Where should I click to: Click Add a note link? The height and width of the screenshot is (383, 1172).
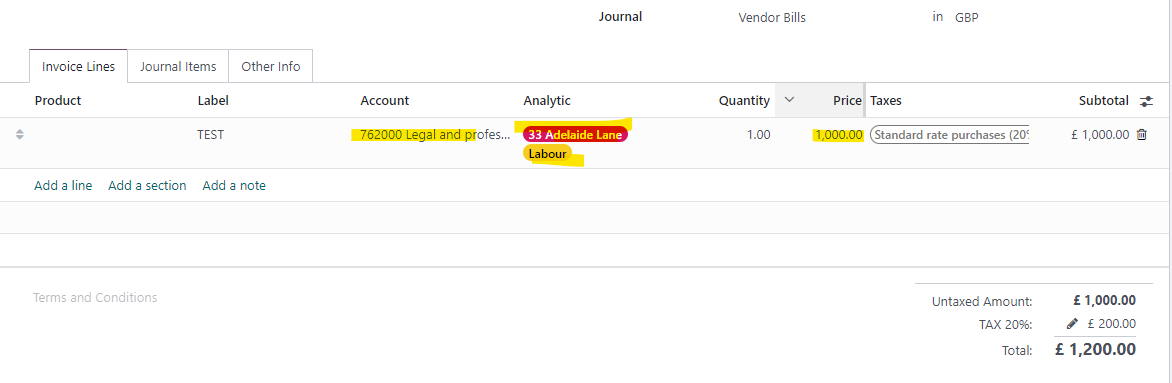[234, 186]
